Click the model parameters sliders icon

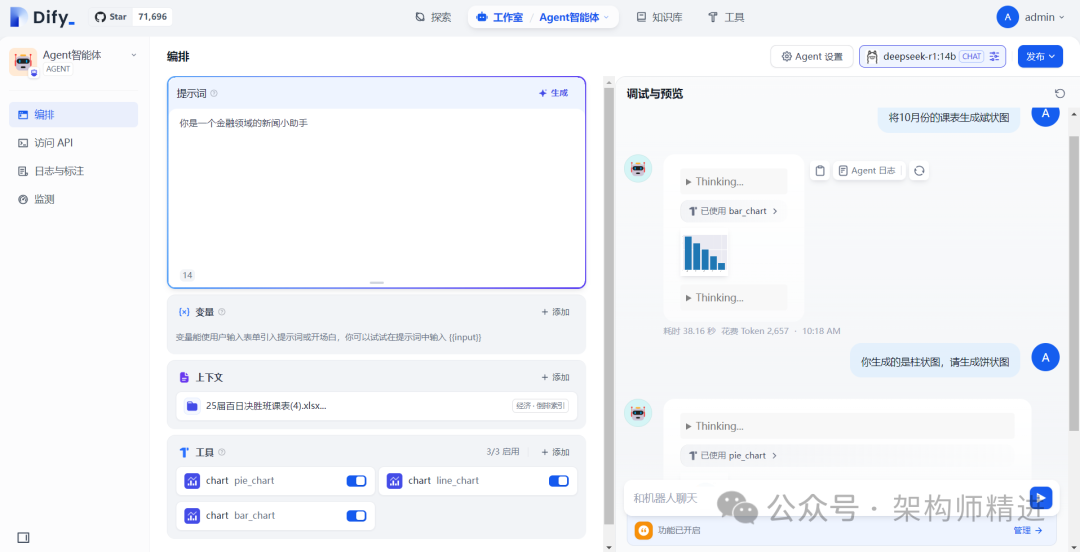click(x=994, y=57)
